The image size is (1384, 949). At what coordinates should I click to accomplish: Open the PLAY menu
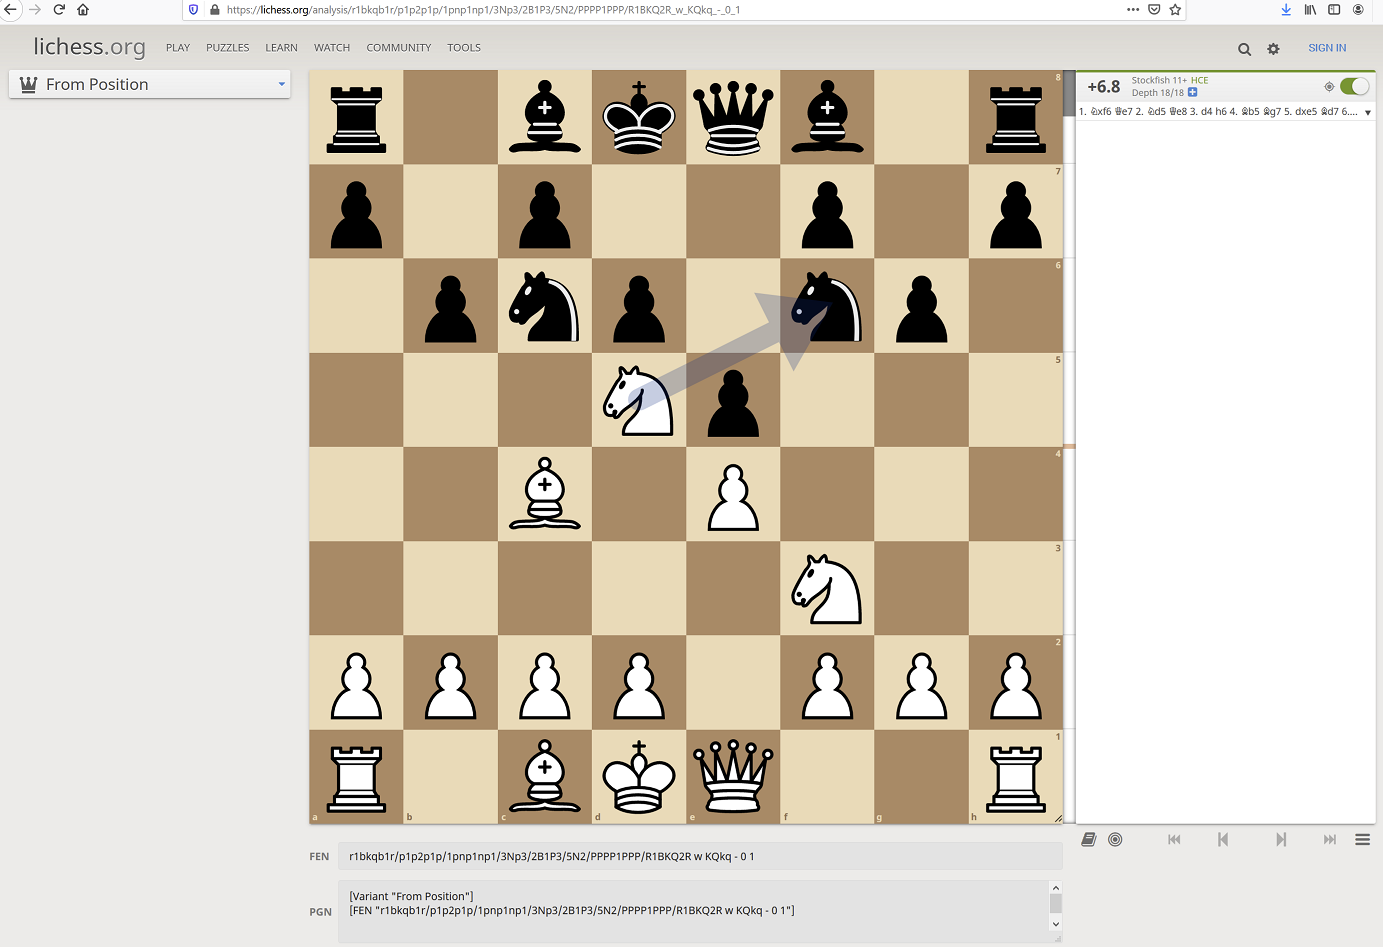[178, 47]
